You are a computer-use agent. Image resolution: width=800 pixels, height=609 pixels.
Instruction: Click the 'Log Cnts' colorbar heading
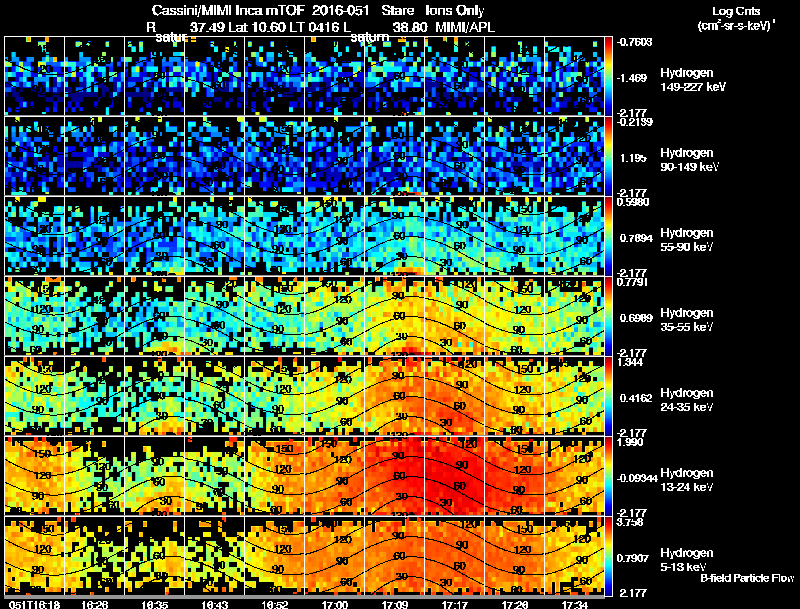736,11
